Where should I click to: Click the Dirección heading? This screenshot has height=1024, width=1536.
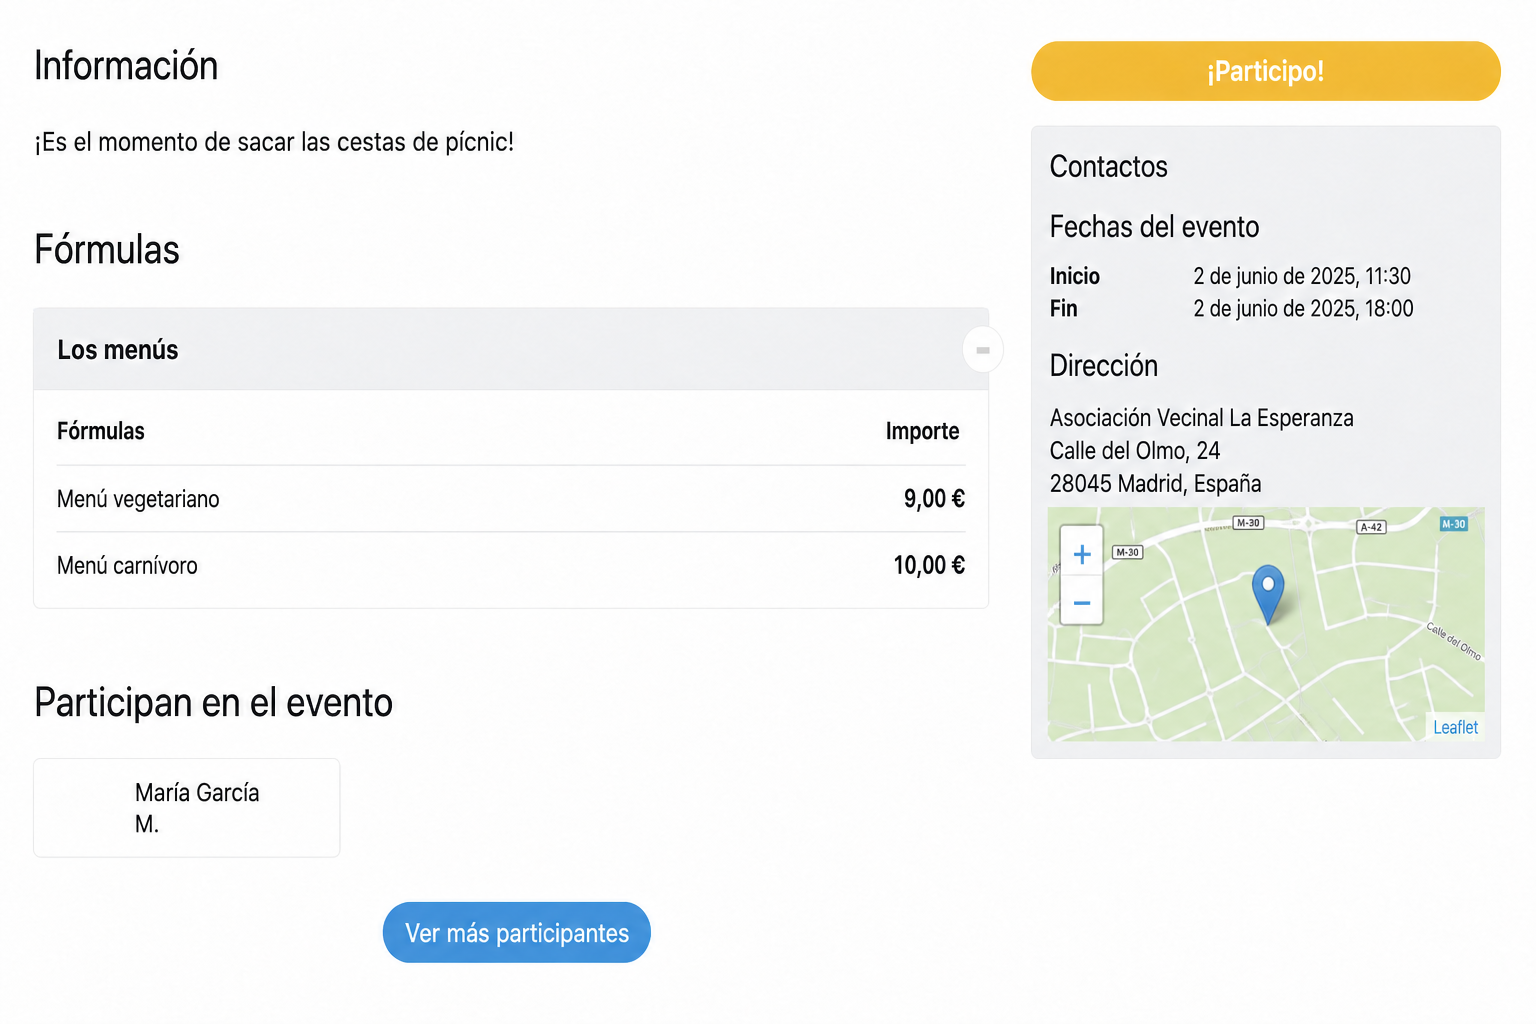[x=1103, y=366]
